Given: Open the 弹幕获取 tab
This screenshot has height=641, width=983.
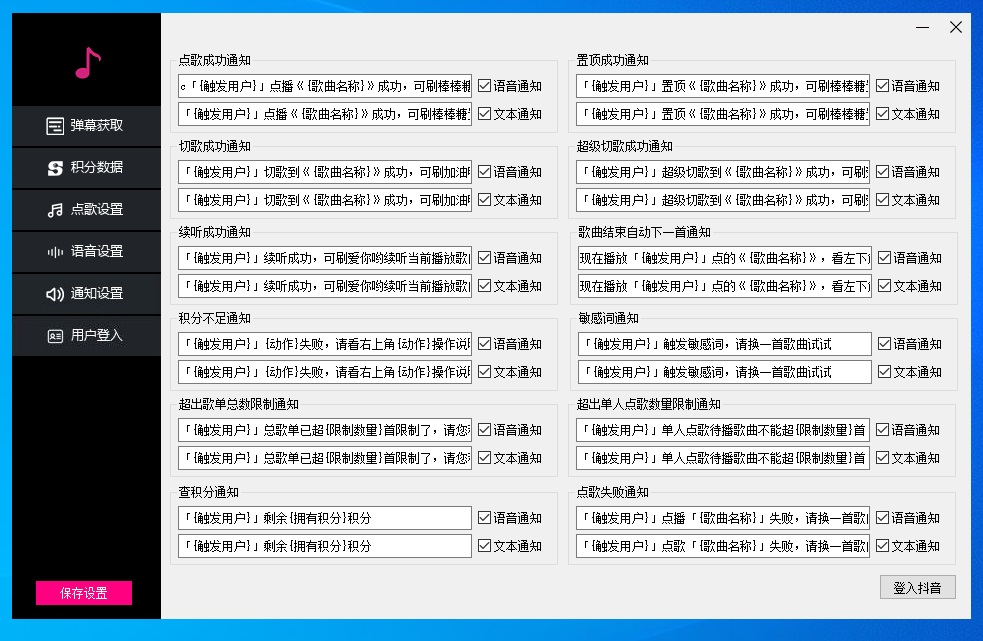Looking at the screenshot, I should (96, 126).
